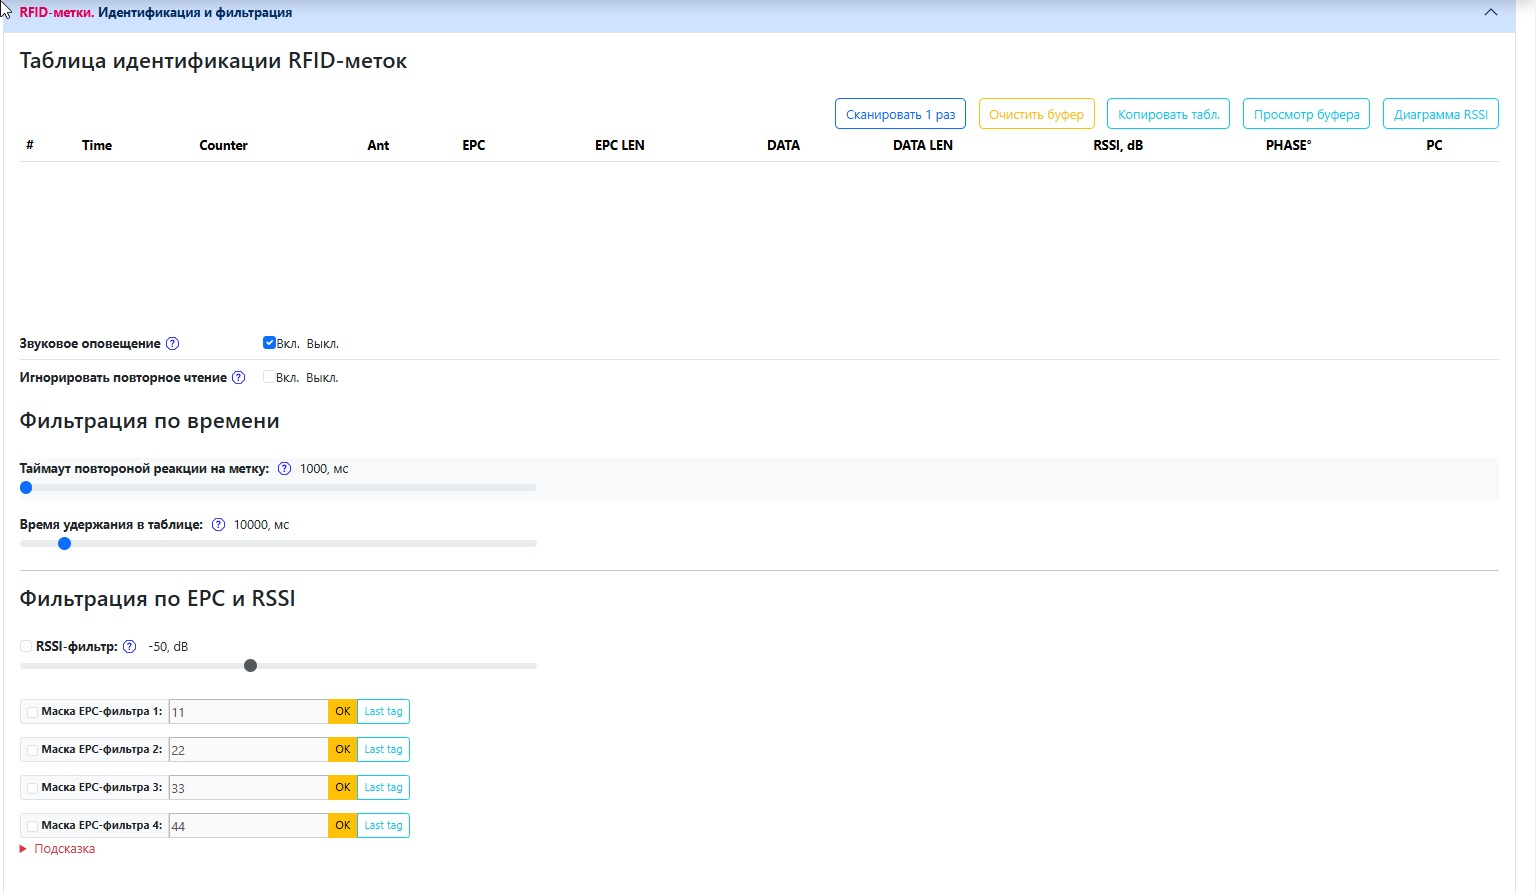
Task: Enable the RSSI-фильтр checkbox
Action: [x=26, y=647]
